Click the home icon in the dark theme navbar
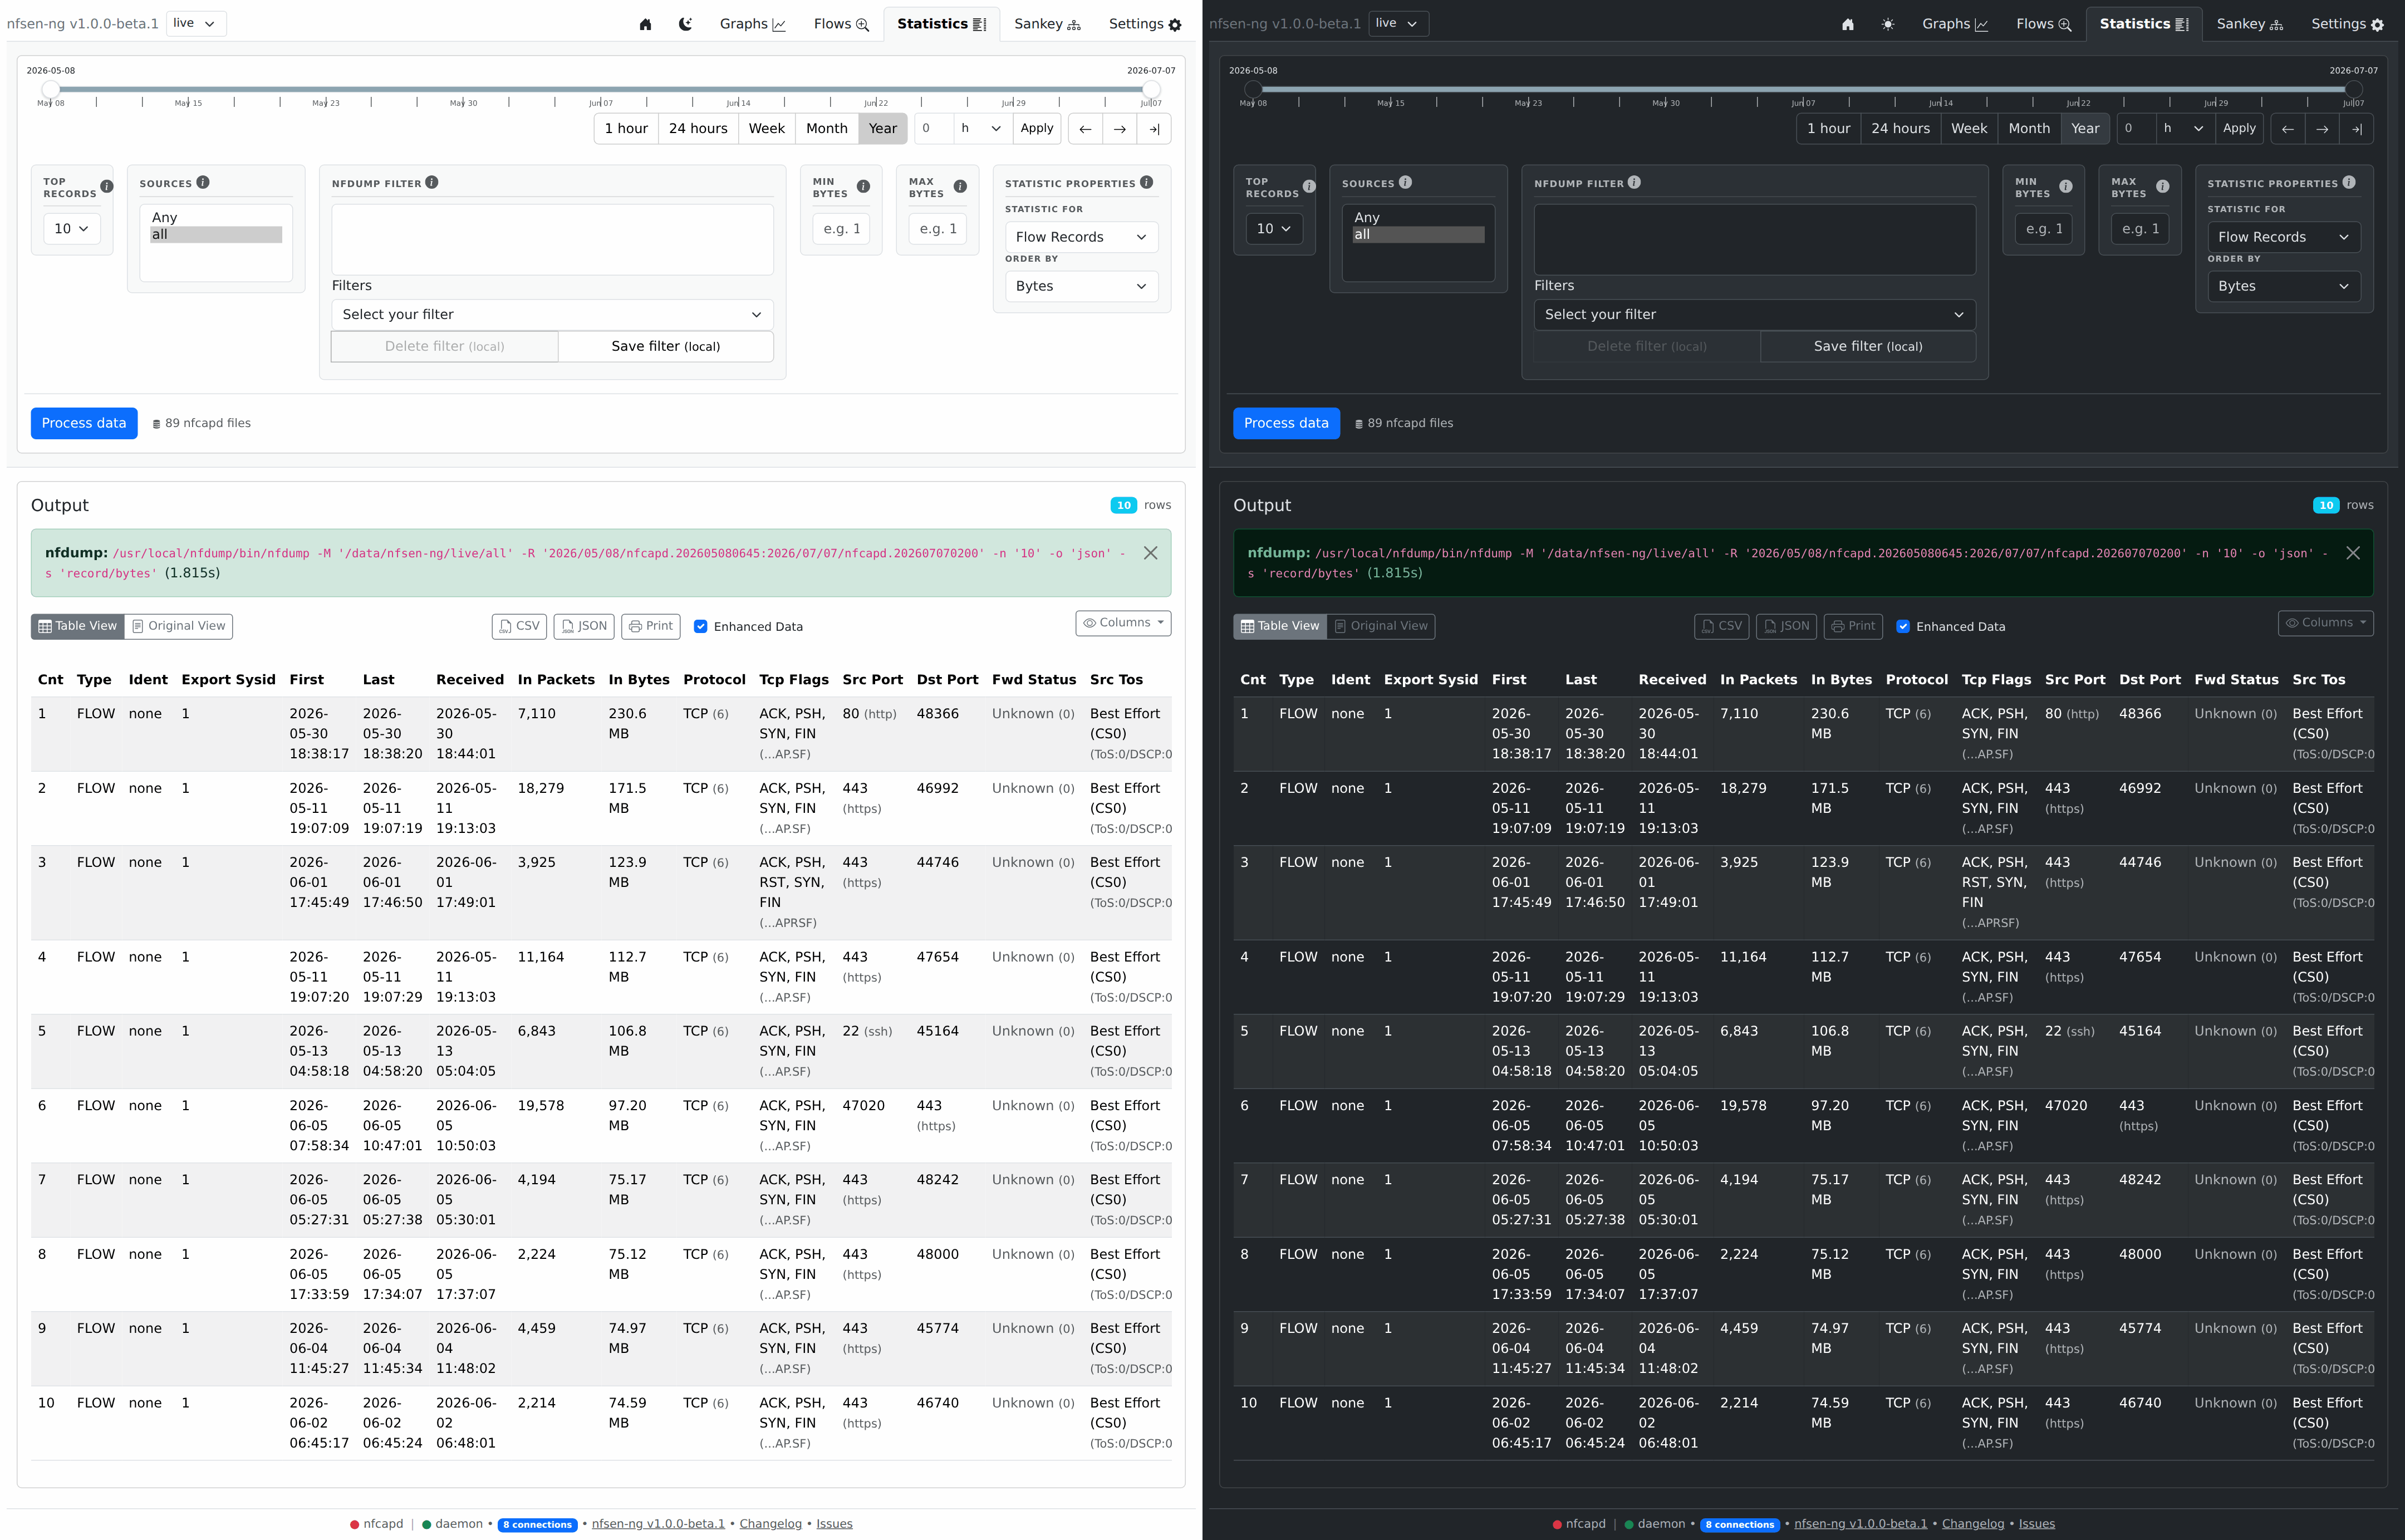2405x1540 pixels. [x=1847, y=24]
